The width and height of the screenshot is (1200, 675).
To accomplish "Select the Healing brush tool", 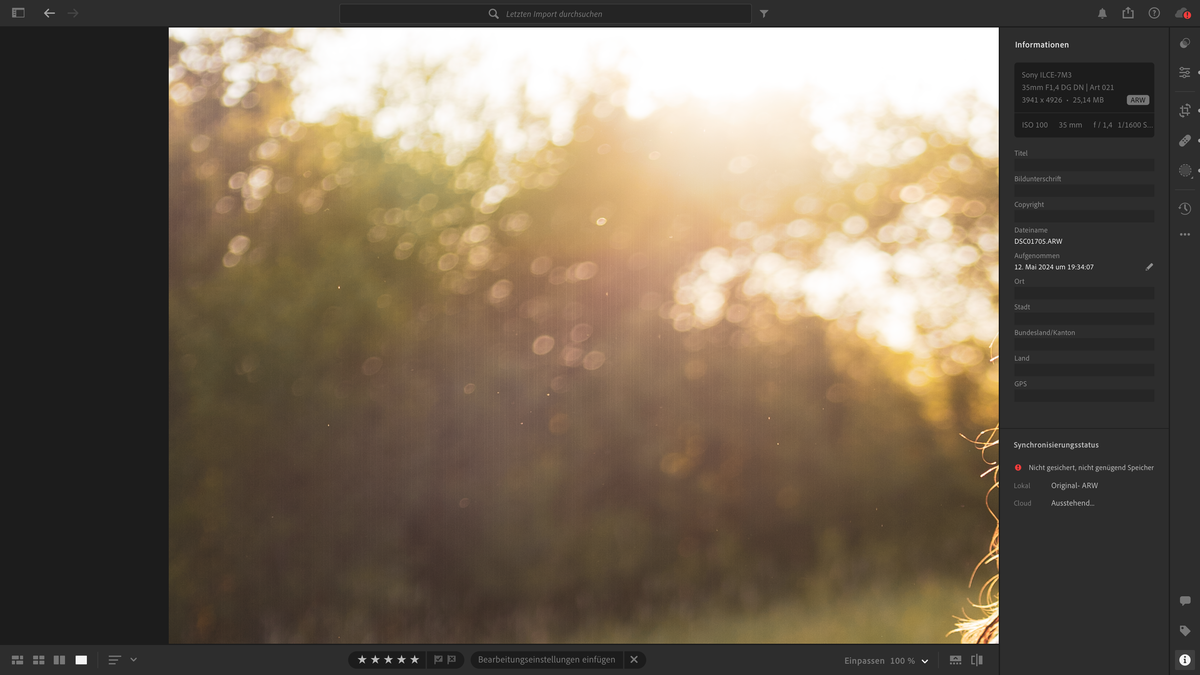I will pos(1184,141).
